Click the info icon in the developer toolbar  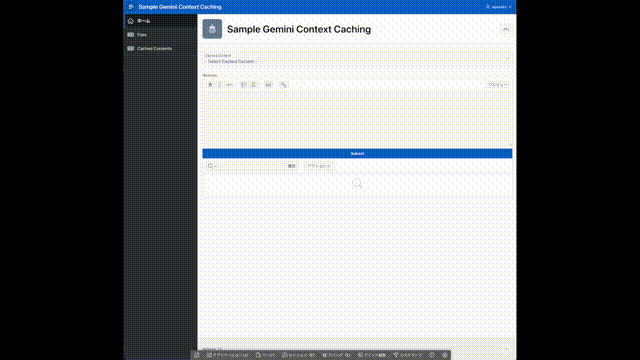click(432, 355)
